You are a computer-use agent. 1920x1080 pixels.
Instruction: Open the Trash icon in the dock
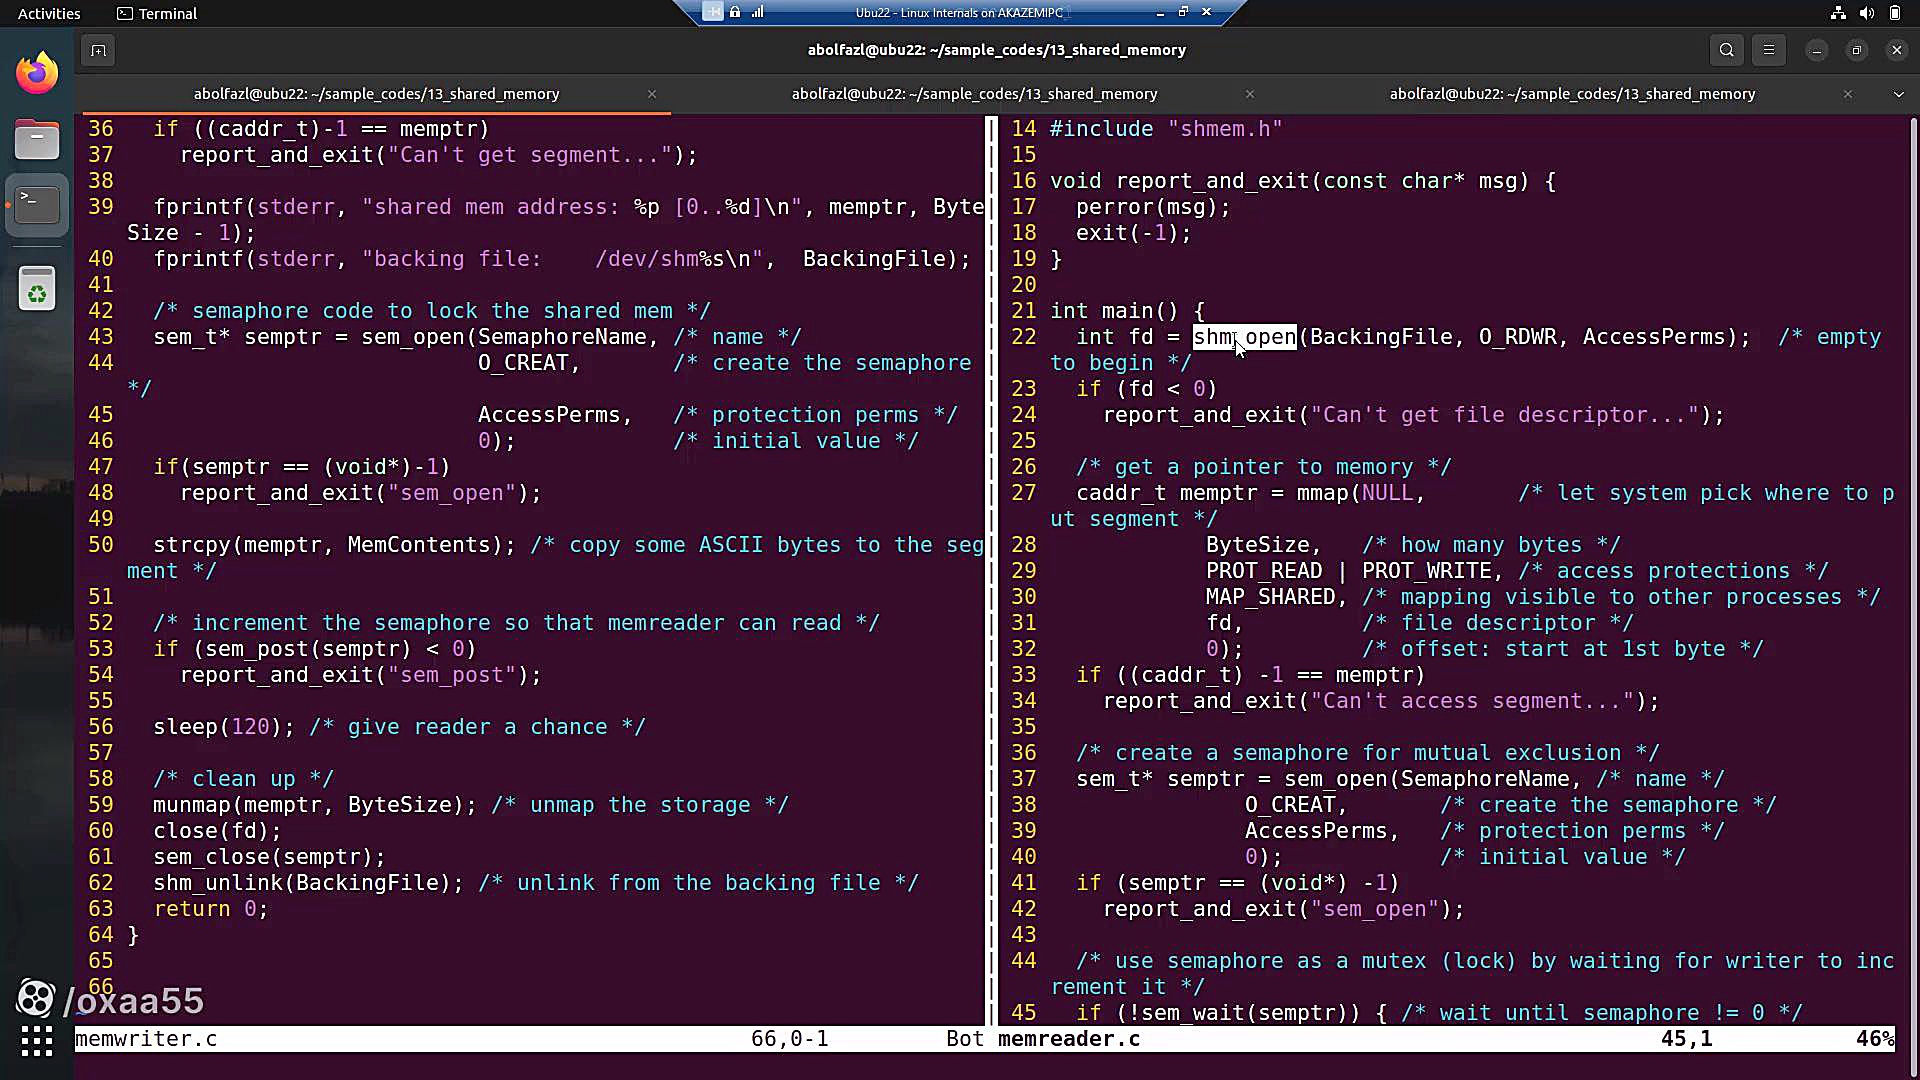point(37,289)
